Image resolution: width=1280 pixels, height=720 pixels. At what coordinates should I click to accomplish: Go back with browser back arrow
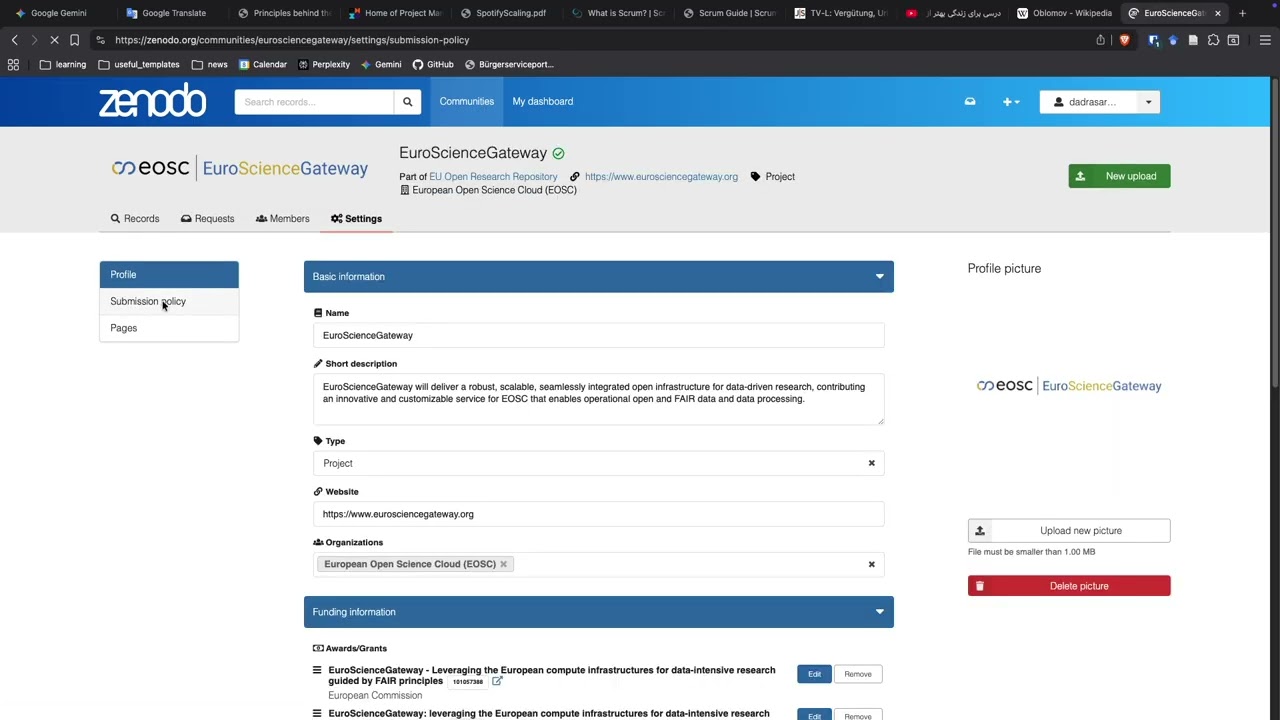click(x=14, y=40)
